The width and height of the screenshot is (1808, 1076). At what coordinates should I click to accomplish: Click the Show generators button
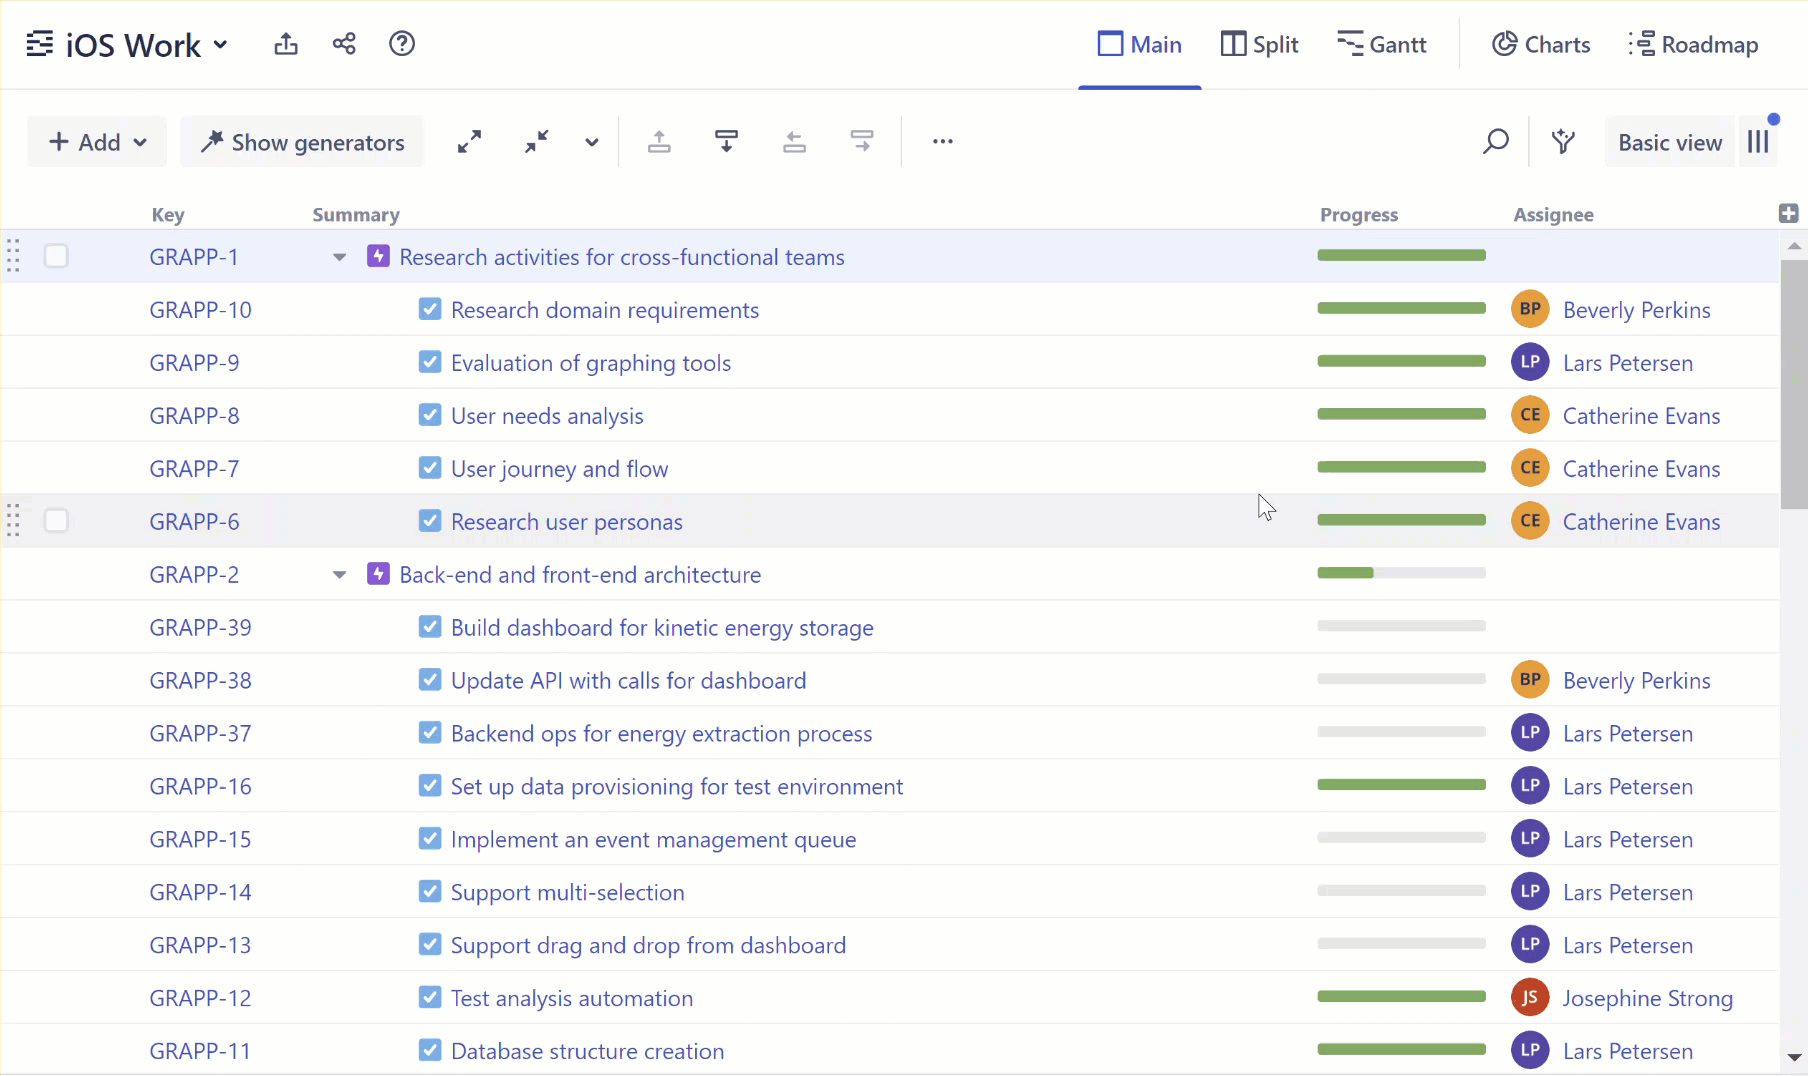[301, 141]
